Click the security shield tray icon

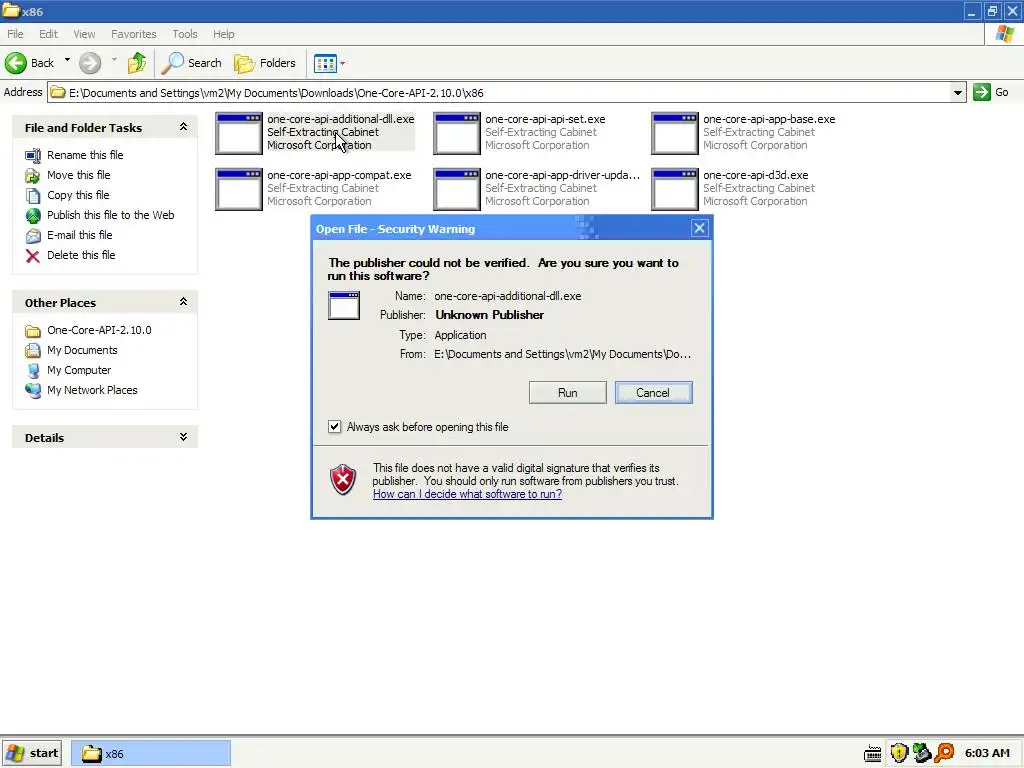pyautogui.click(x=899, y=753)
